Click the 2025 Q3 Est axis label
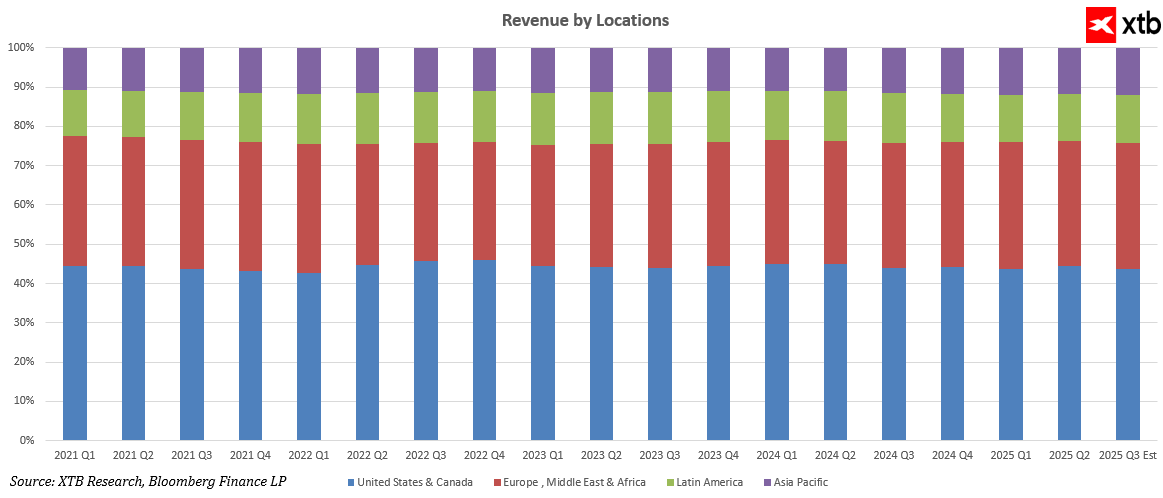The image size is (1163, 498). click(x=1129, y=456)
